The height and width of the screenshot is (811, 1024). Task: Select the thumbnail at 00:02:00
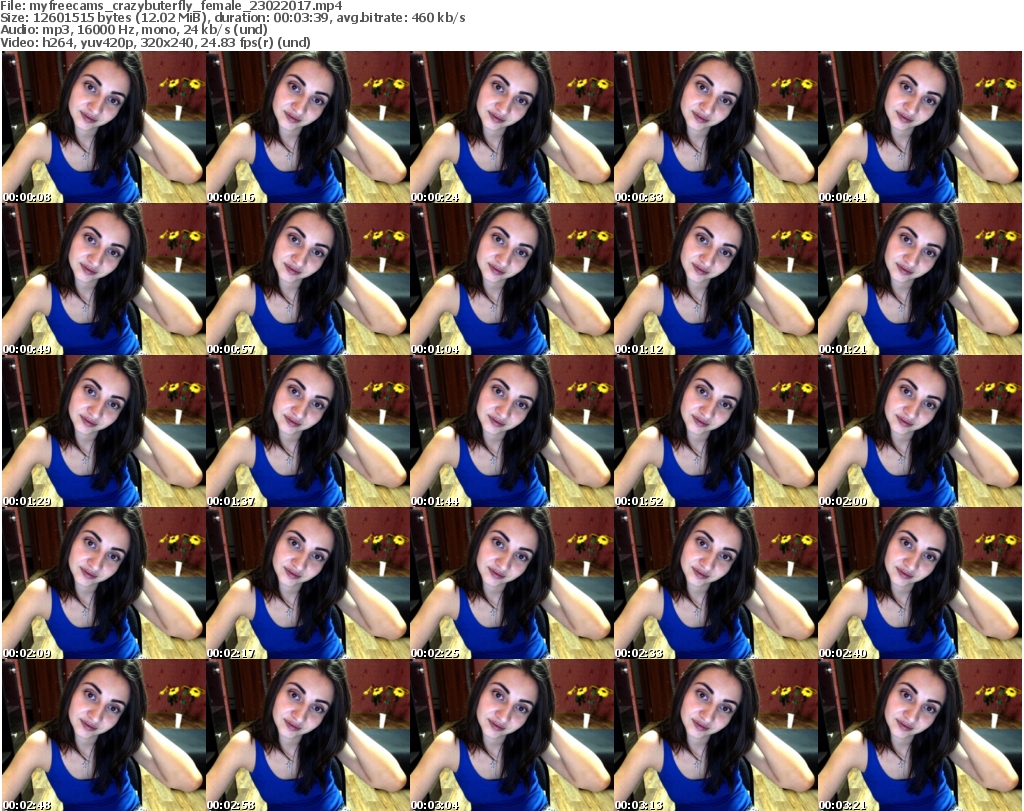pos(920,432)
